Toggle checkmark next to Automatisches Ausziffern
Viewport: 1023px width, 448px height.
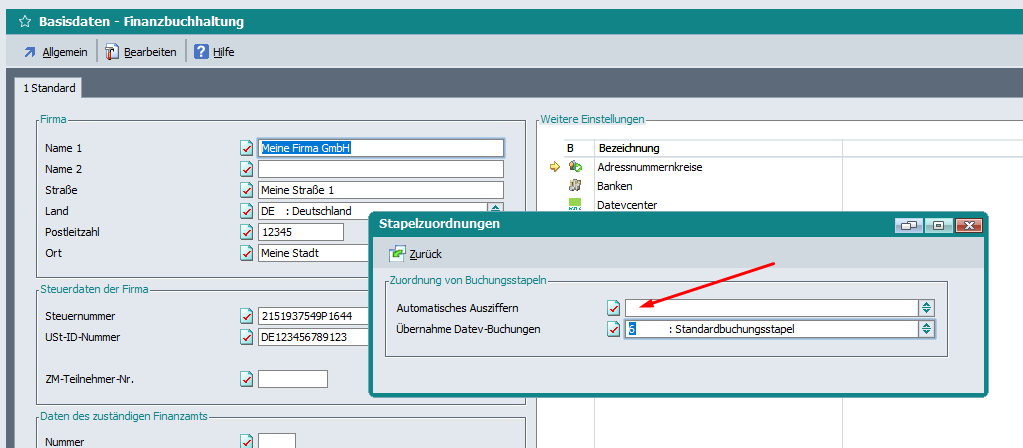(x=614, y=308)
